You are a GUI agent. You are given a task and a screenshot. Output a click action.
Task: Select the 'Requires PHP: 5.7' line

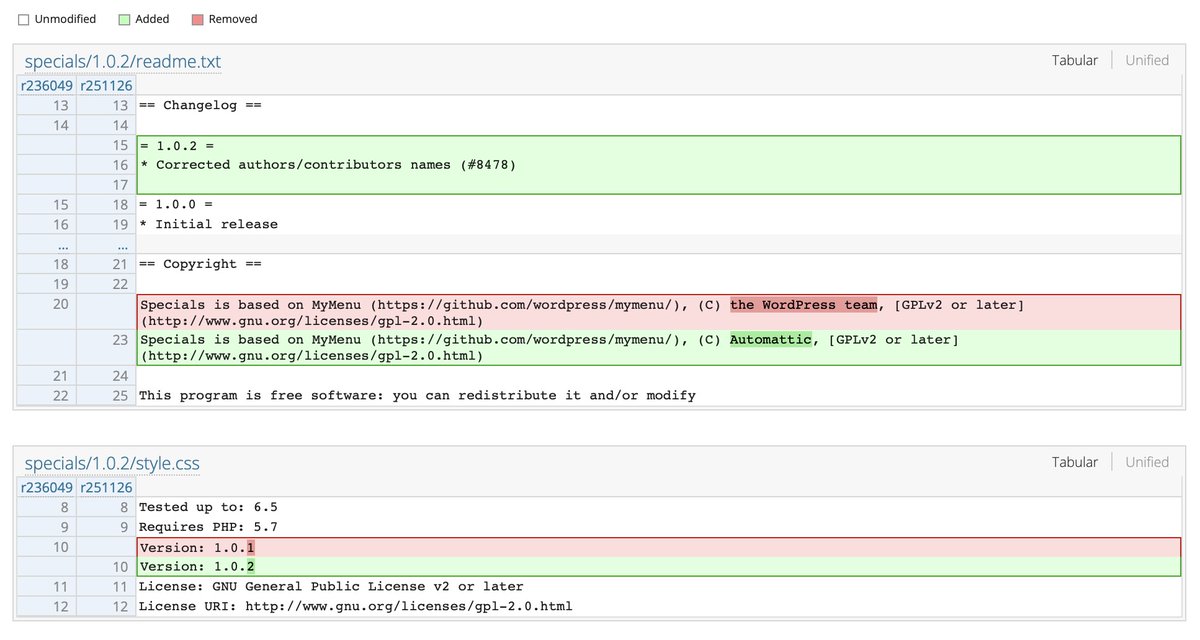(x=658, y=527)
